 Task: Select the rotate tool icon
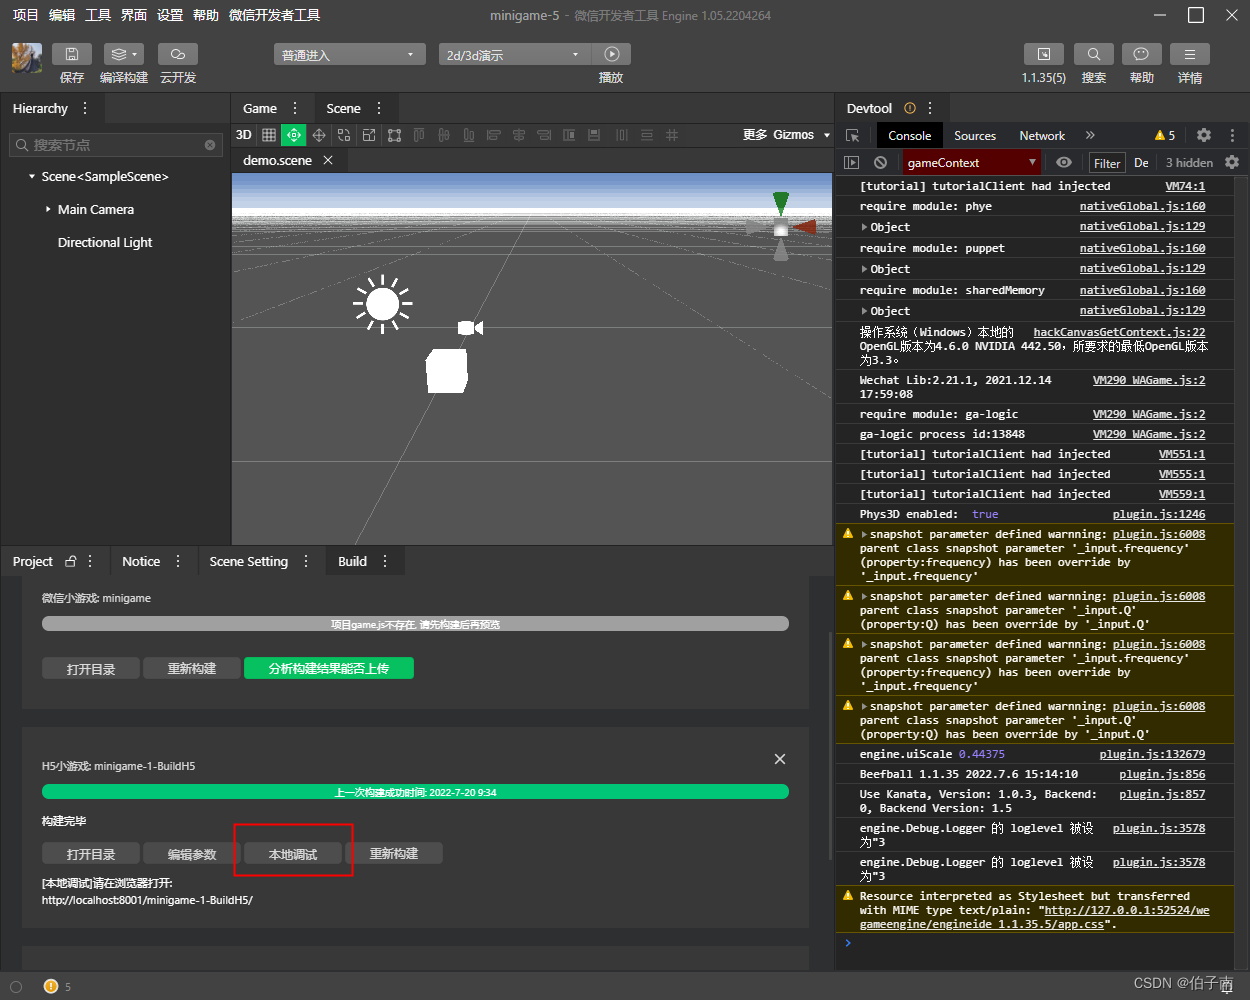tap(344, 135)
